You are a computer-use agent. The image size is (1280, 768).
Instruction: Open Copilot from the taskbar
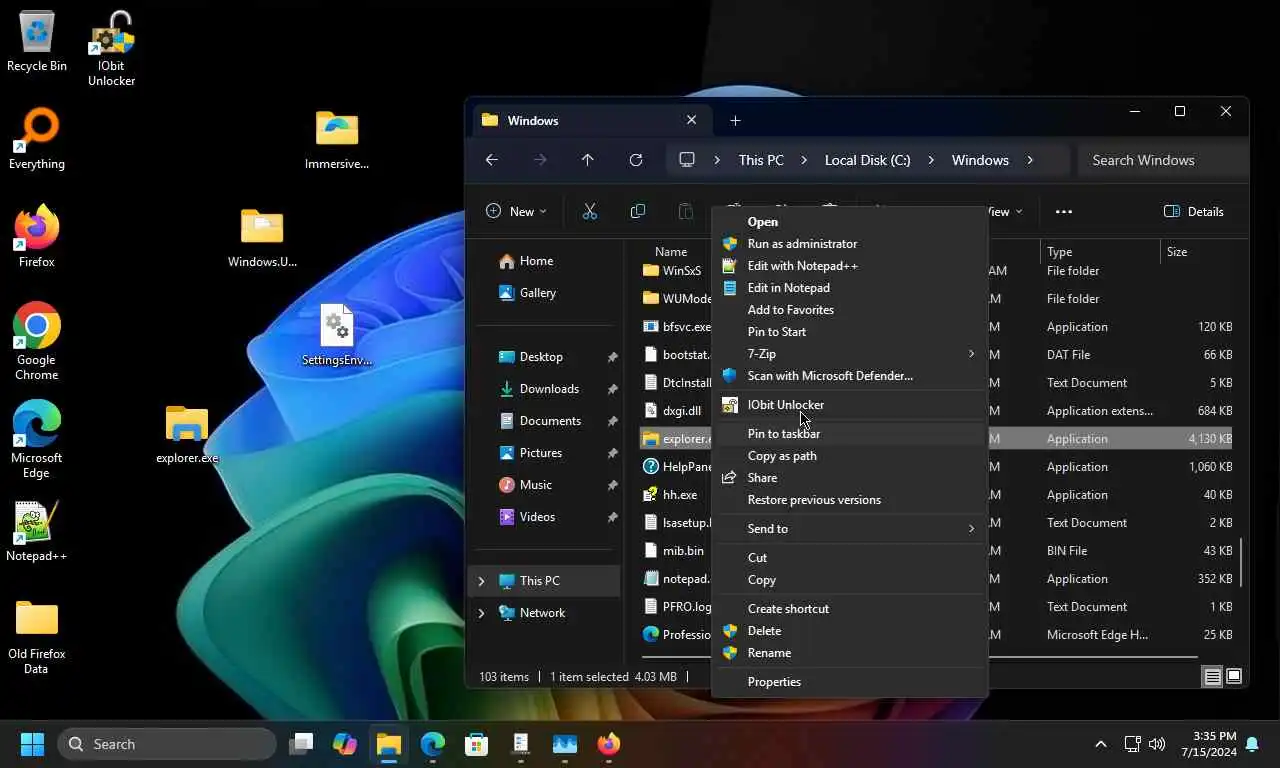pyautogui.click(x=345, y=744)
